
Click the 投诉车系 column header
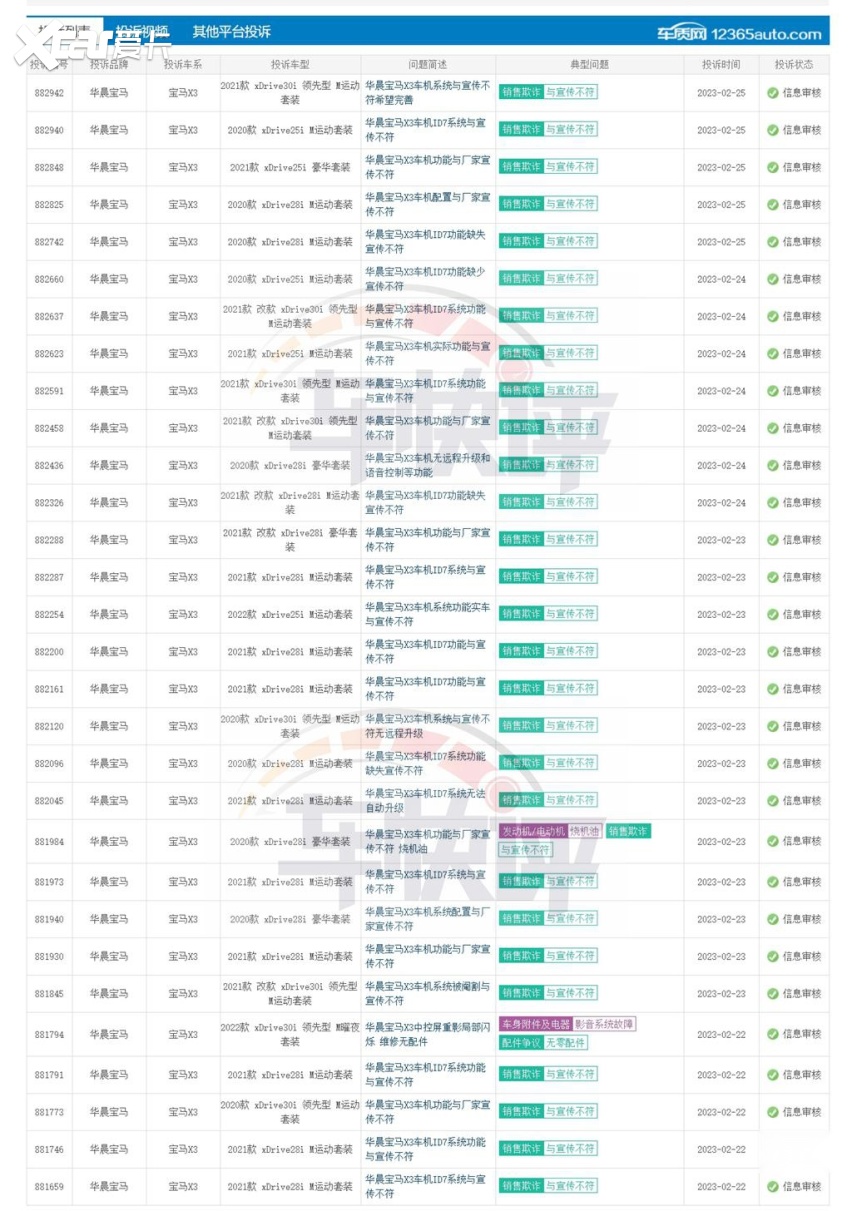click(x=183, y=64)
